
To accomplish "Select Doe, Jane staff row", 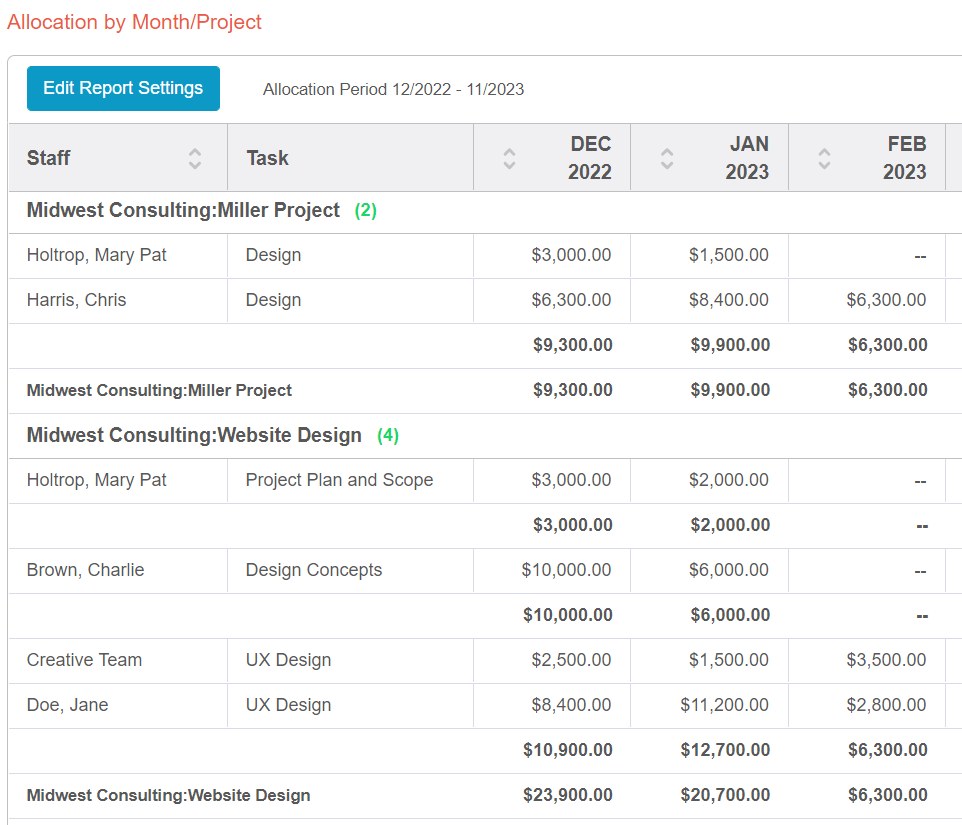I will point(67,705).
